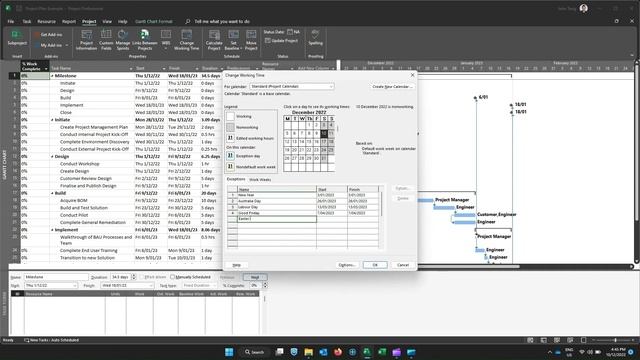Click Calculate Project
This screenshot has width=640, height=360.
point(214,40)
